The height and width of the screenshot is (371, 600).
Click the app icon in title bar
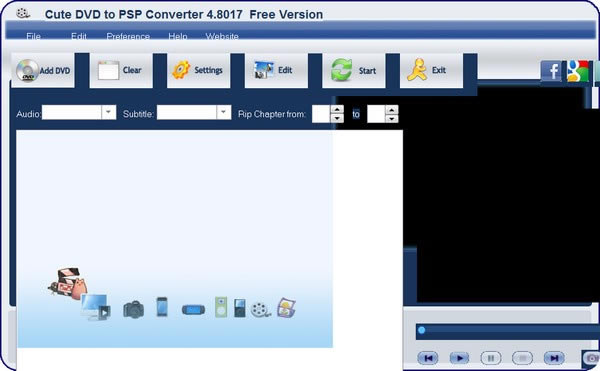23,13
